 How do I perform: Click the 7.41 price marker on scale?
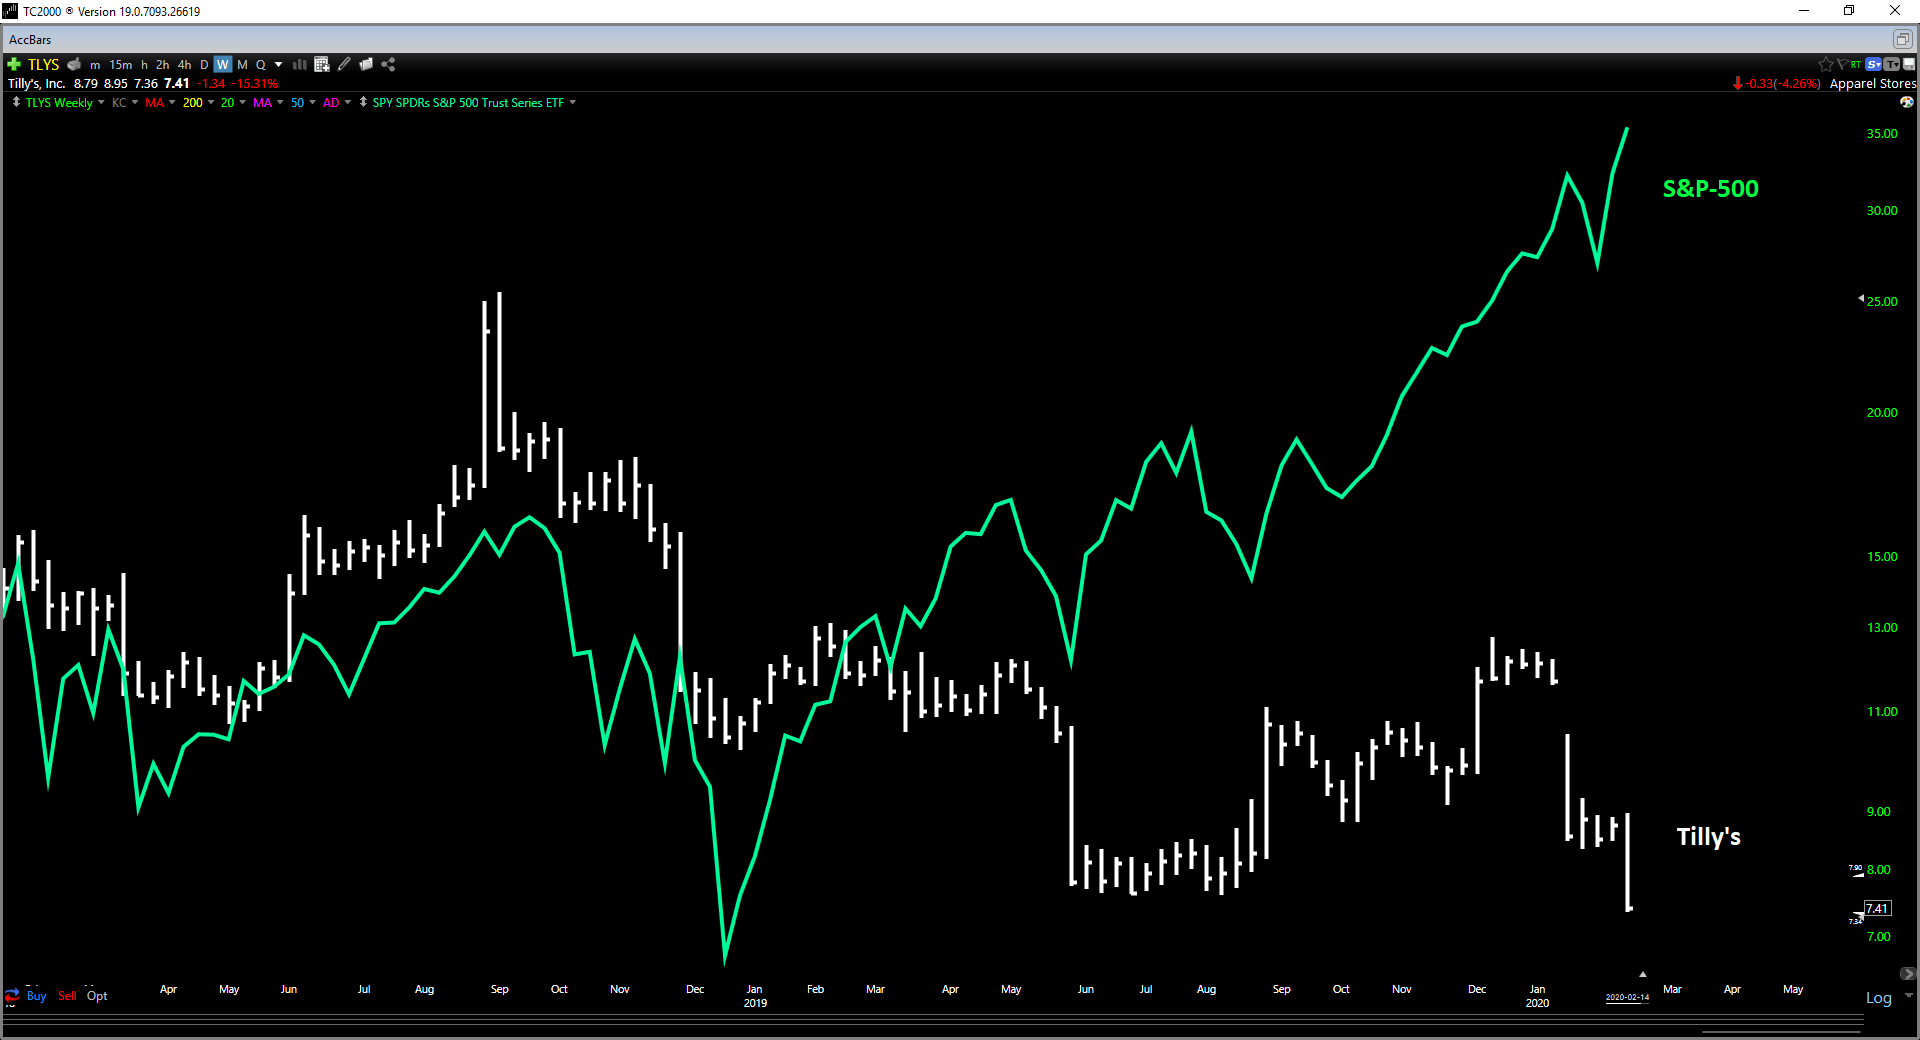(x=1877, y=908)
